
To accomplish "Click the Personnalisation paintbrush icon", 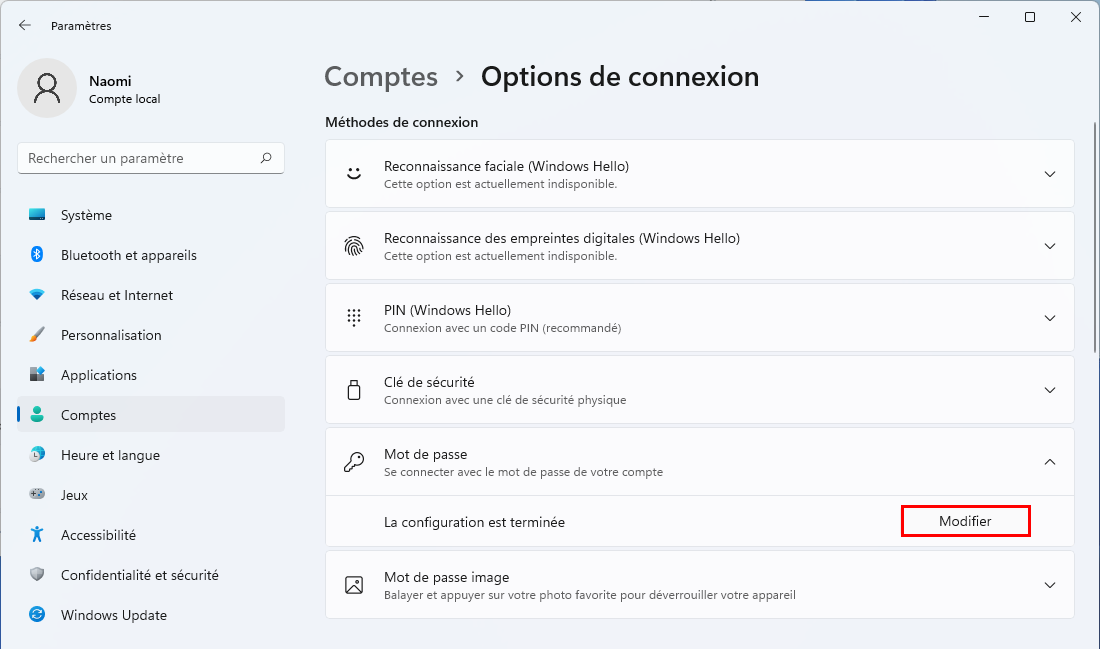I will [37, 335].
